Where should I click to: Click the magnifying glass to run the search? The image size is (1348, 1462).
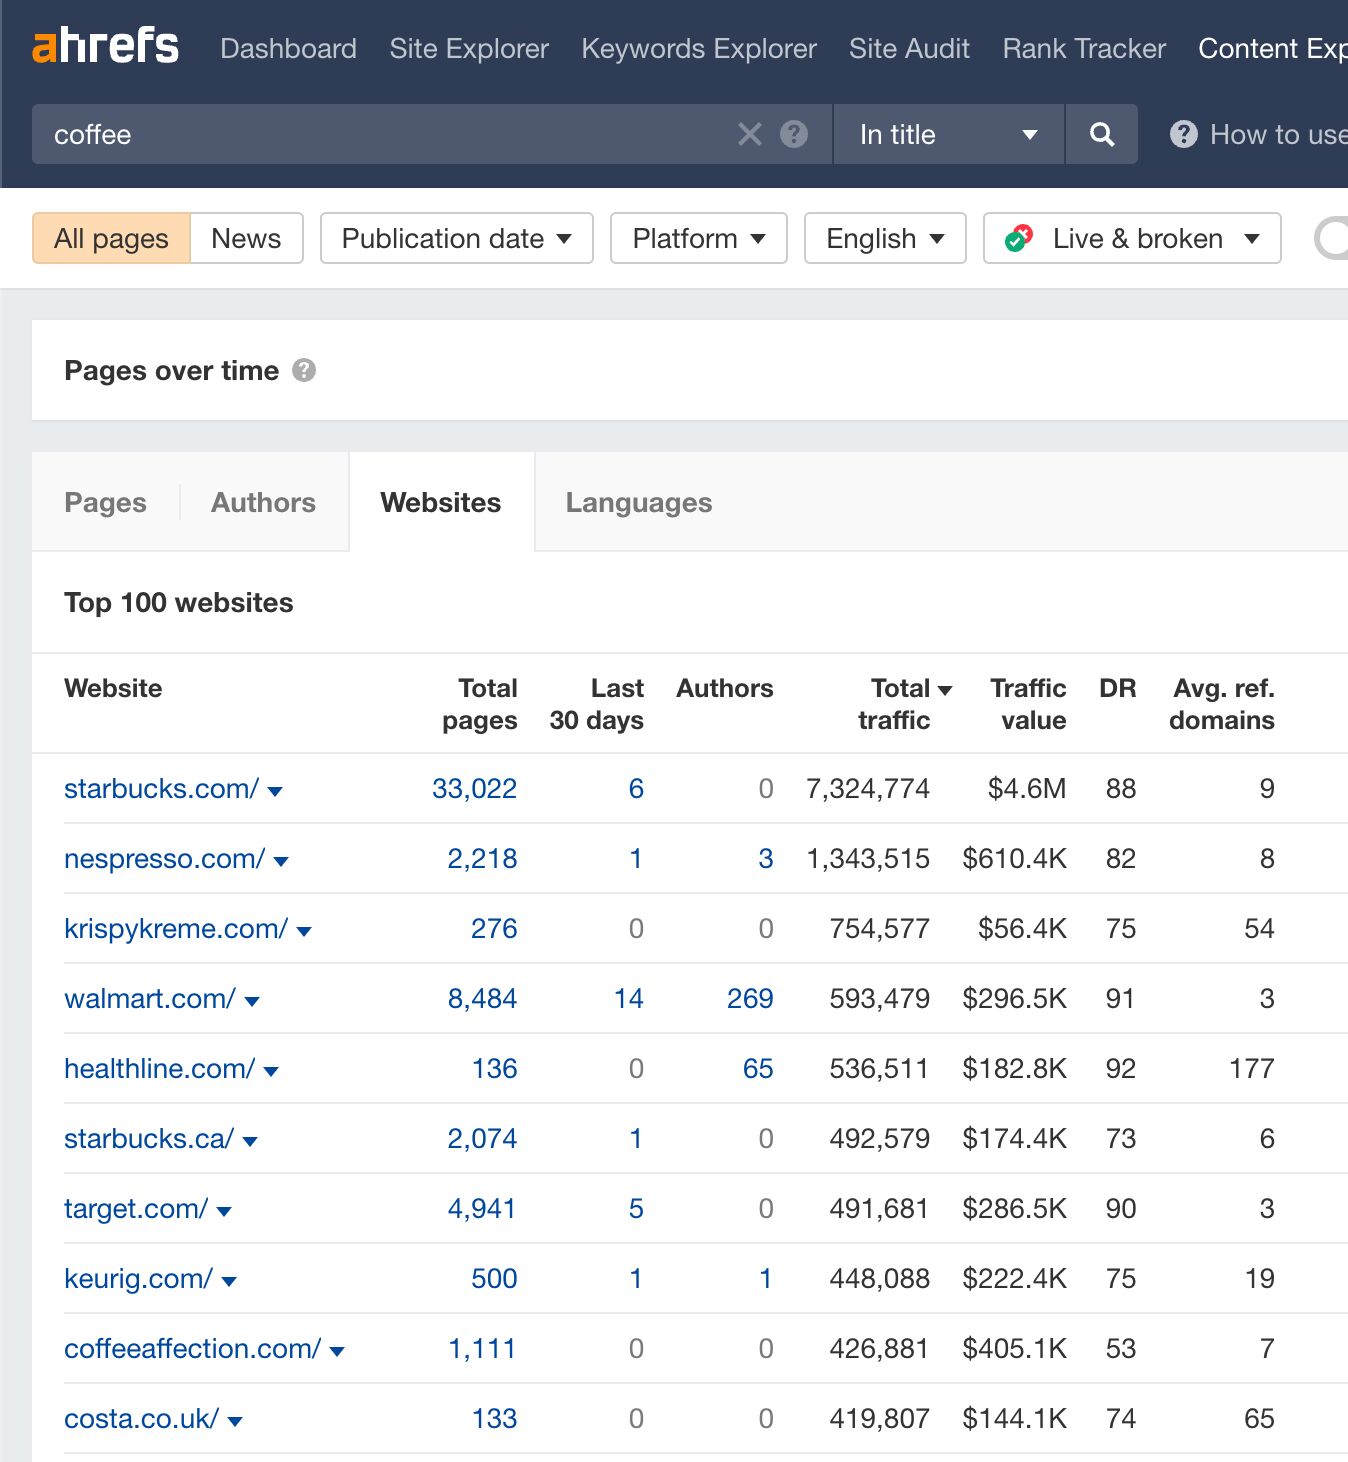pyautogui.click(x=1101, y=134)
